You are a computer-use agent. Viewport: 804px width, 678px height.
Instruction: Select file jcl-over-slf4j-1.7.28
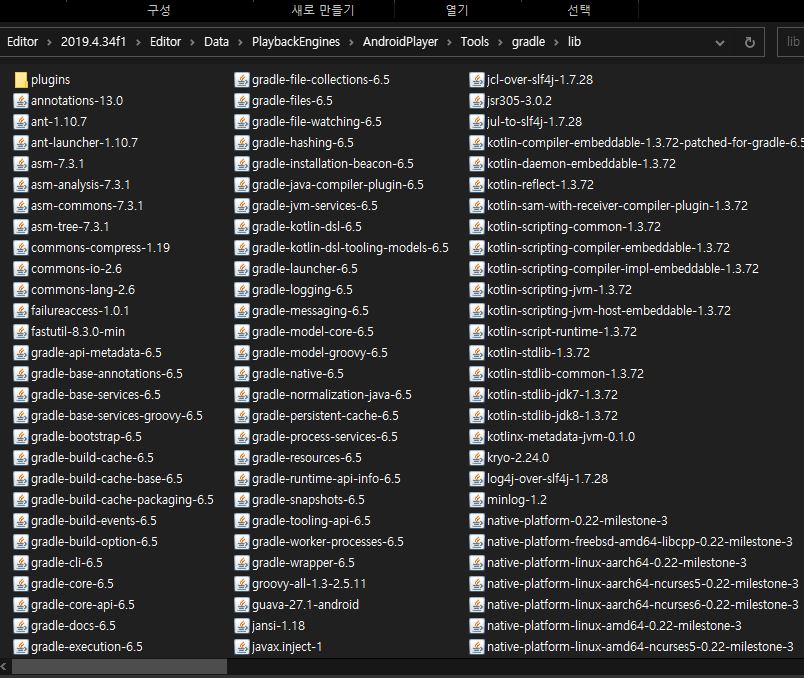(531, 80)
